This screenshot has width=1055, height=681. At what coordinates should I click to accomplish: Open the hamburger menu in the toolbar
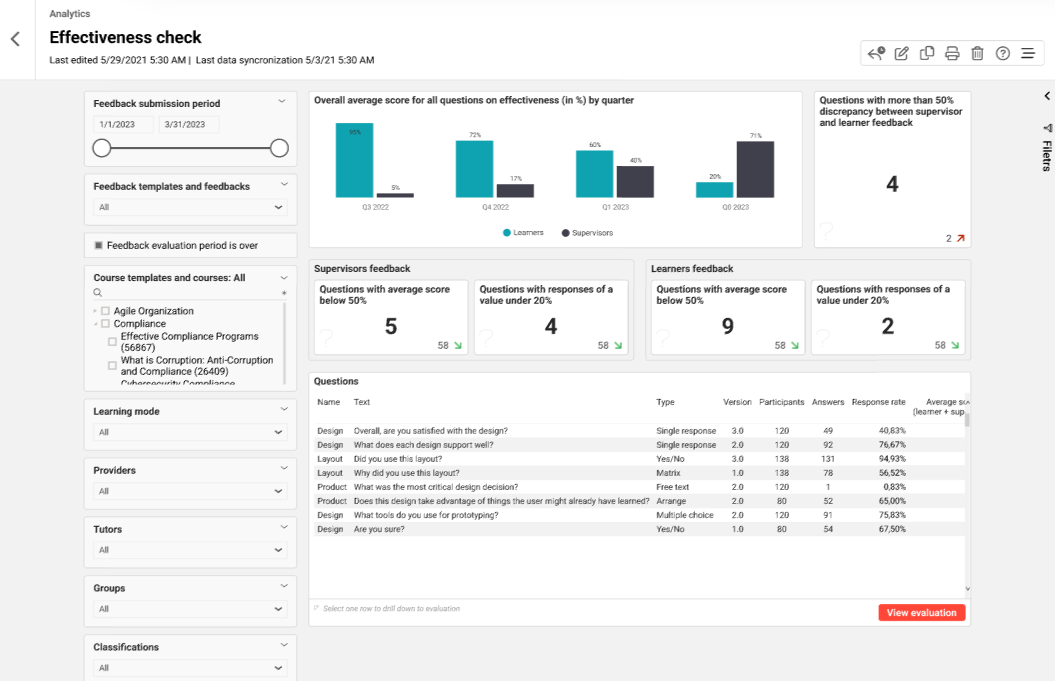pos(1027,53)
